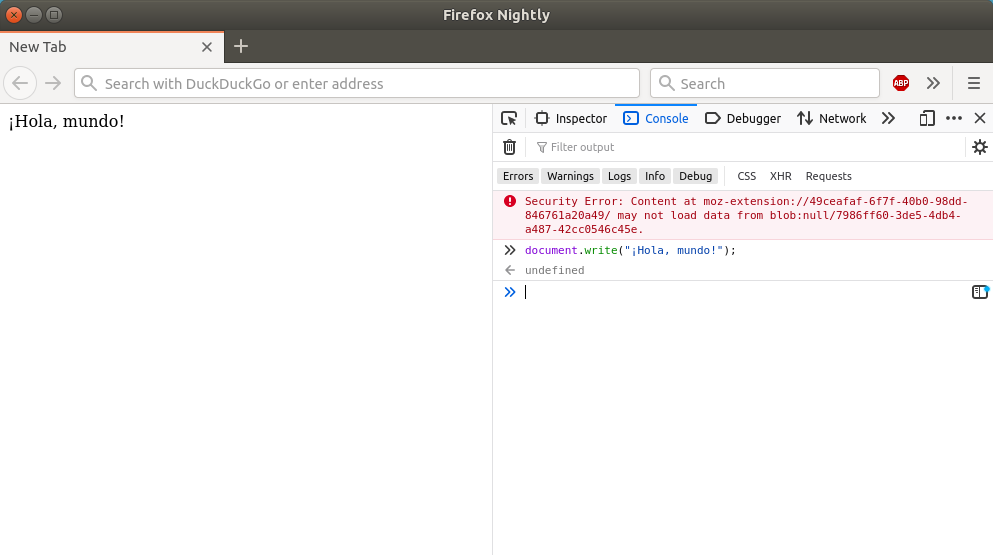Toggle the Warnings filter
This screenshot has height=555, width=993.
click(570, 176)
